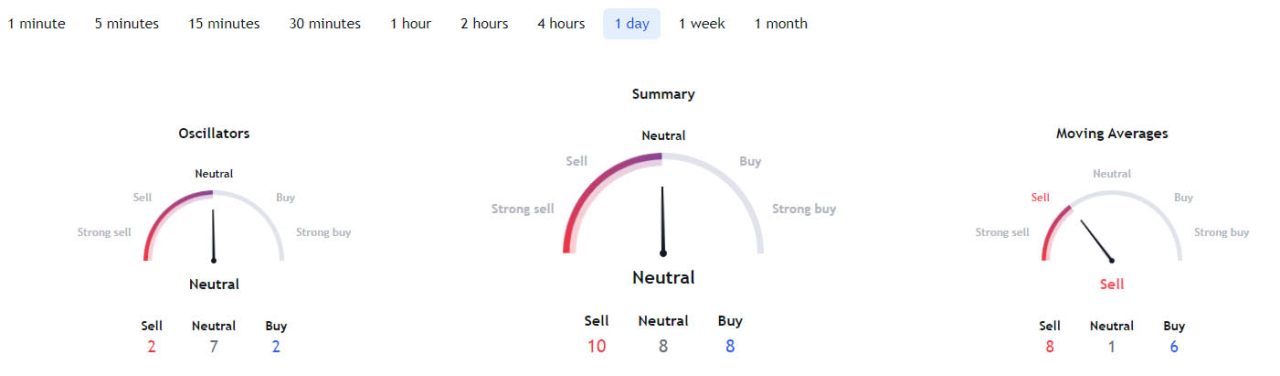Switch to the 1 hour tab
Image resolution: width=1280 pixels, height=376 pixels.
tap(411, 23)
